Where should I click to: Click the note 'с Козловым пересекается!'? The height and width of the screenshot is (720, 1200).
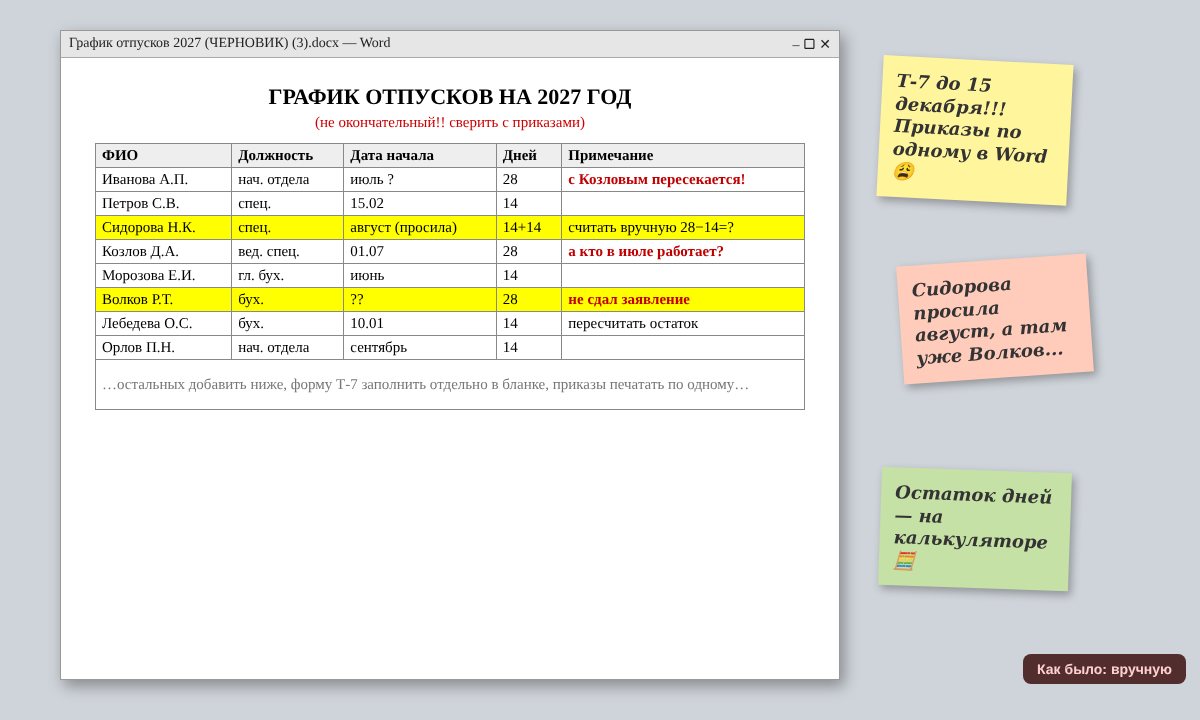[x=657, y=180]
